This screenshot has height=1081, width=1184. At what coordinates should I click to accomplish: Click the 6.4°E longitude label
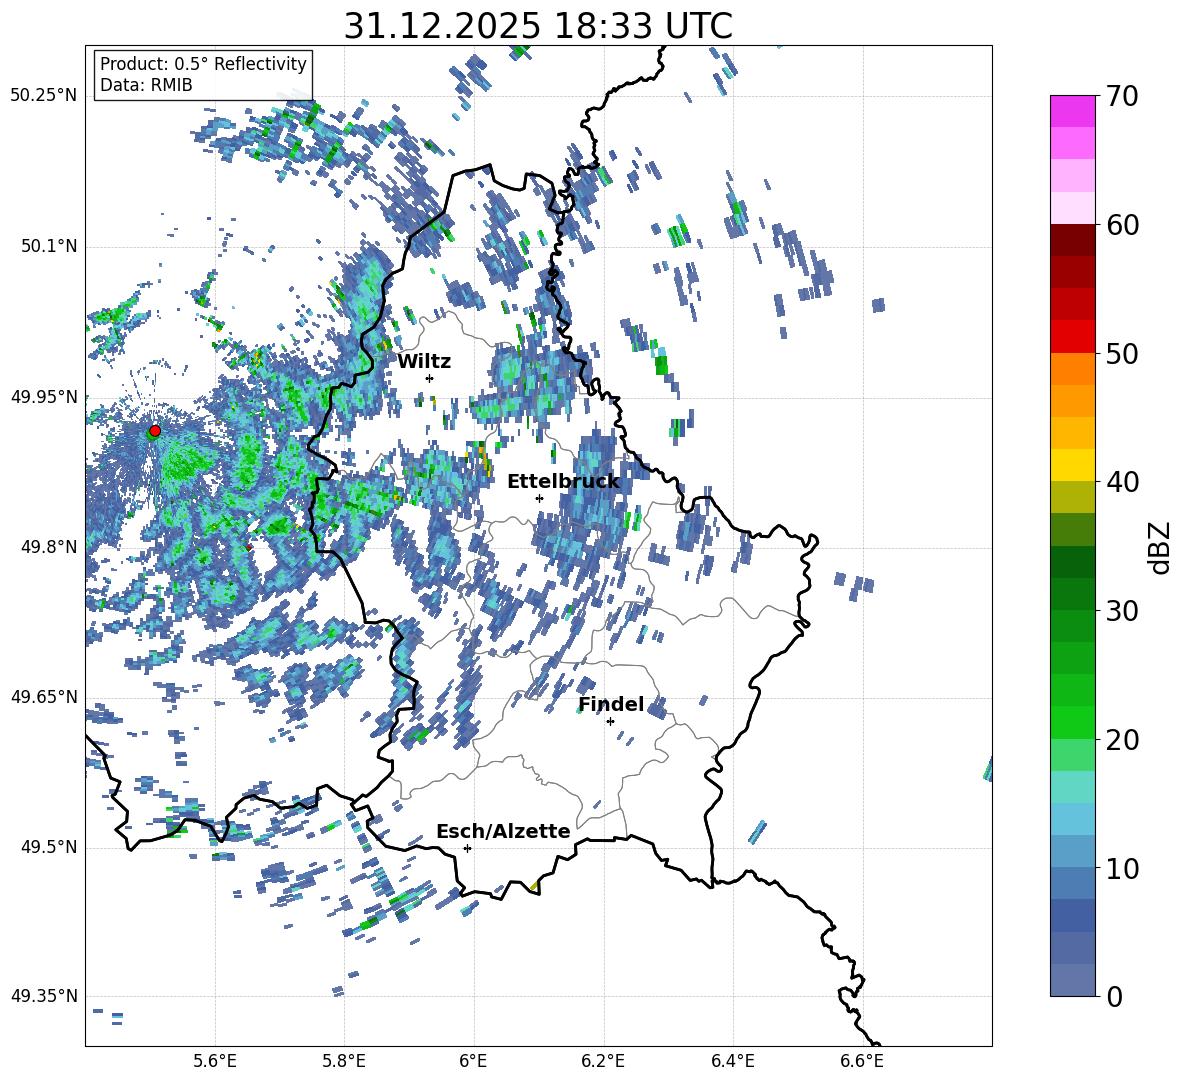coord(732,1061)
